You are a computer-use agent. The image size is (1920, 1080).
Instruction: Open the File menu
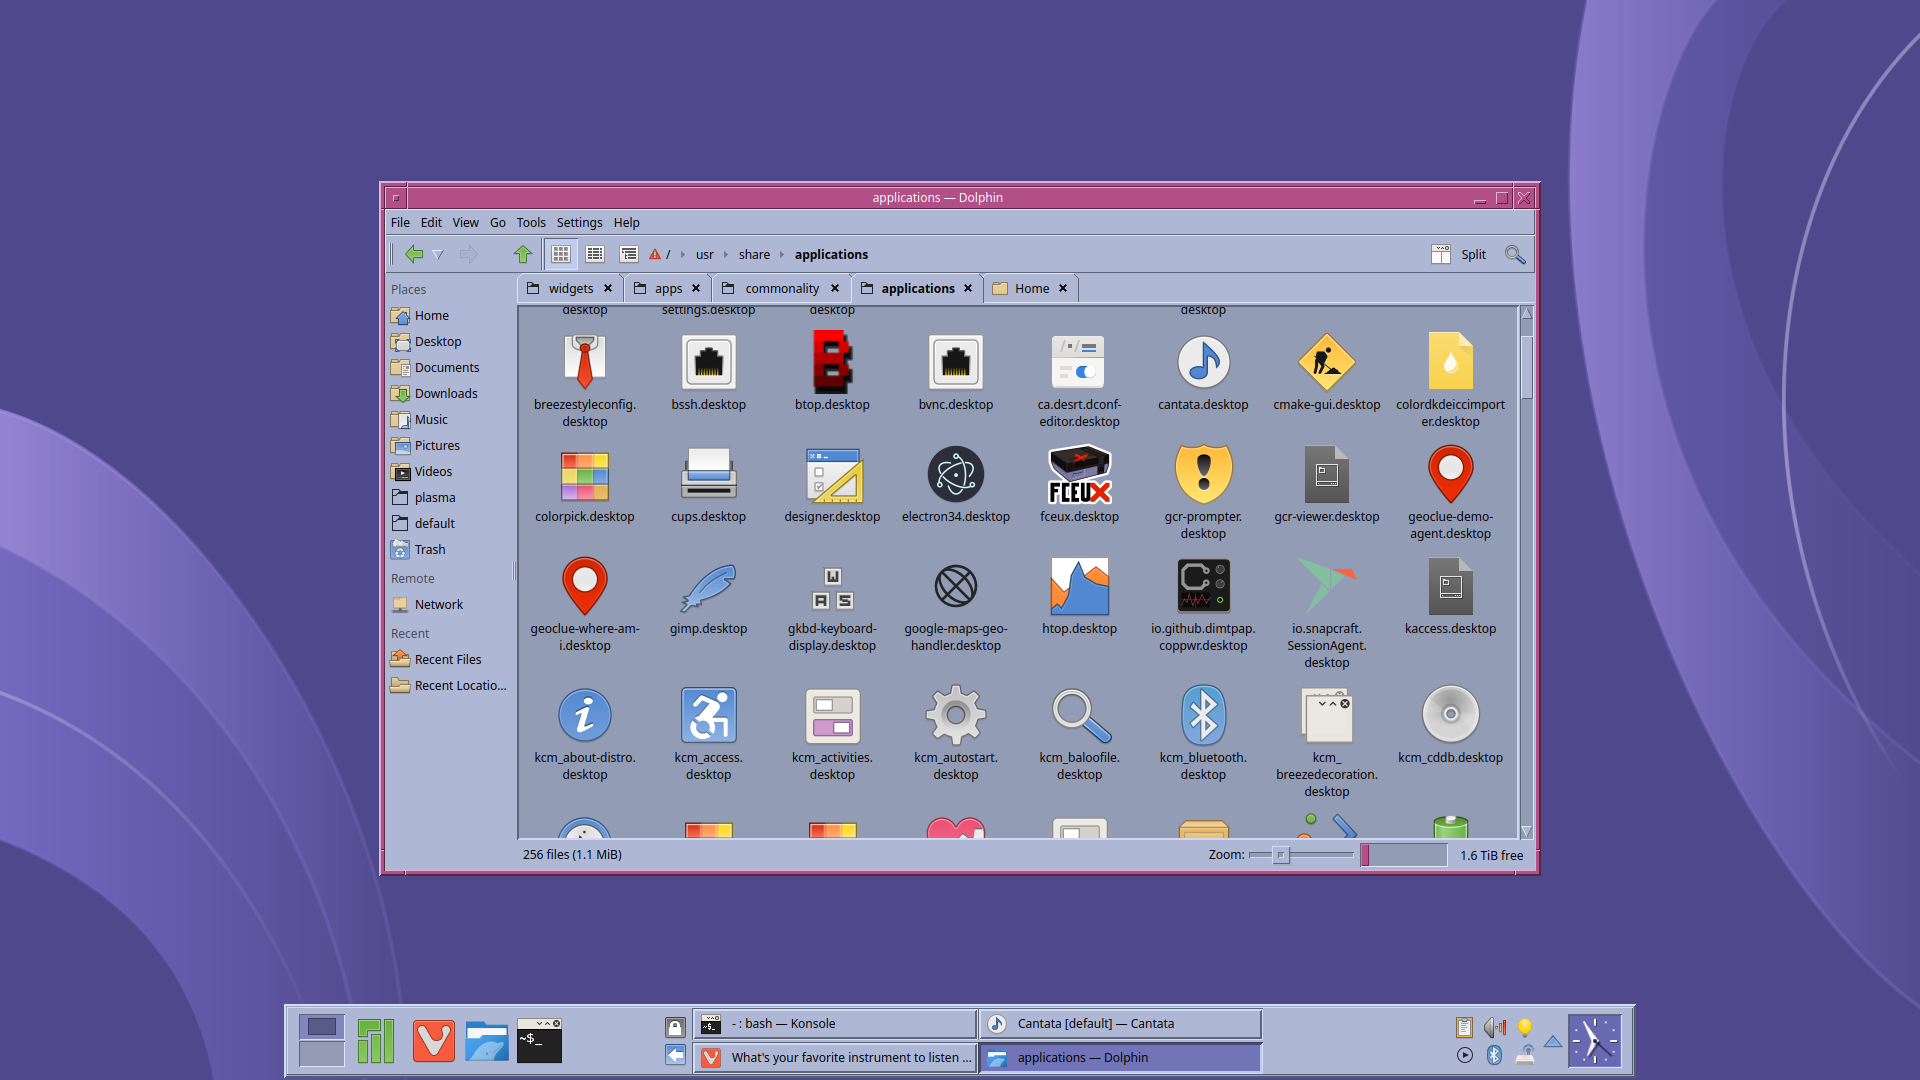click(x=400, y=222)
